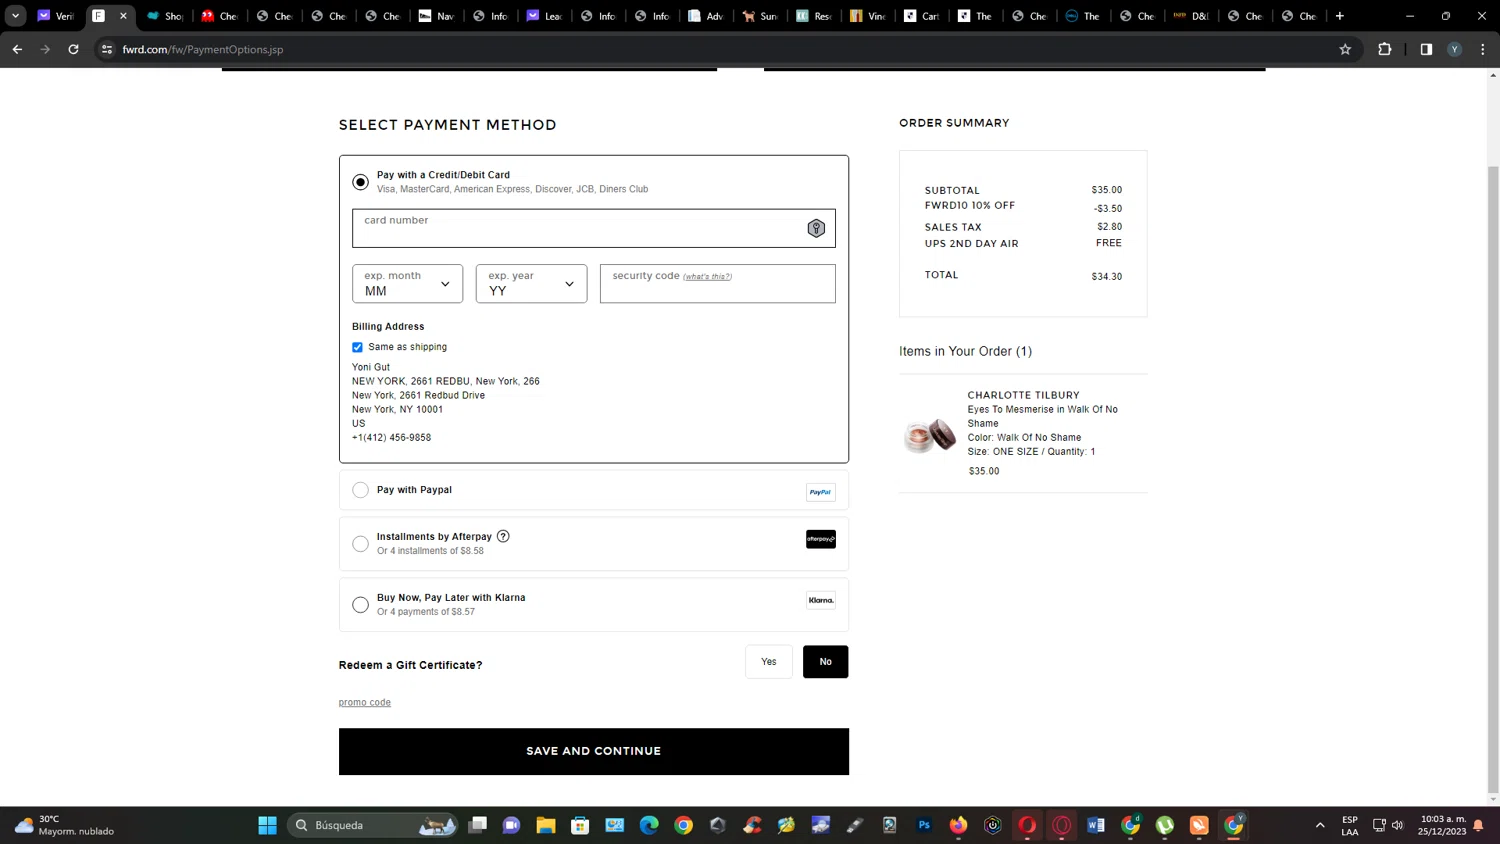Viewport: 1500px width, 844px height.
Task: Open the taskbar clock and date
Action: 1442,825
